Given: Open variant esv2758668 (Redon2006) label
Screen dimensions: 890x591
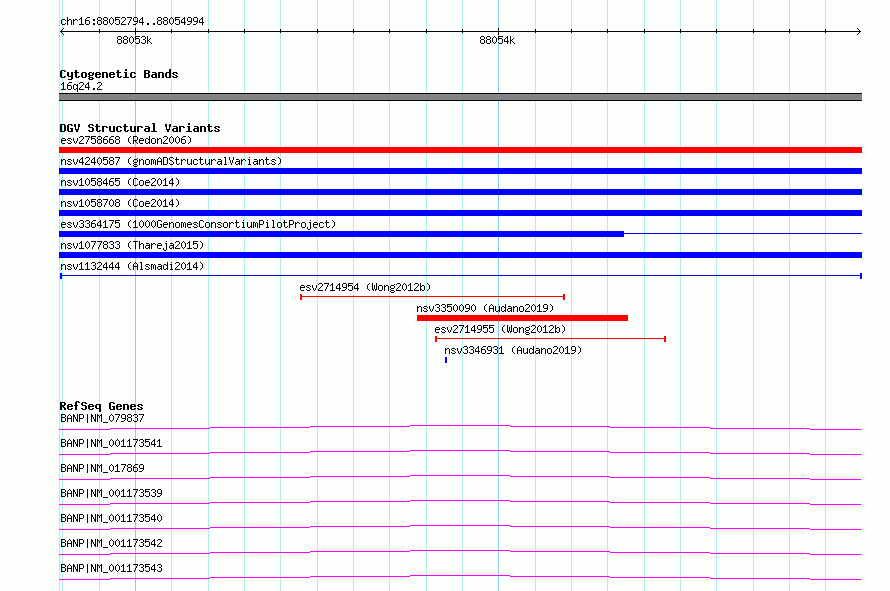Looking at the screenshot, I should point(126,140).
